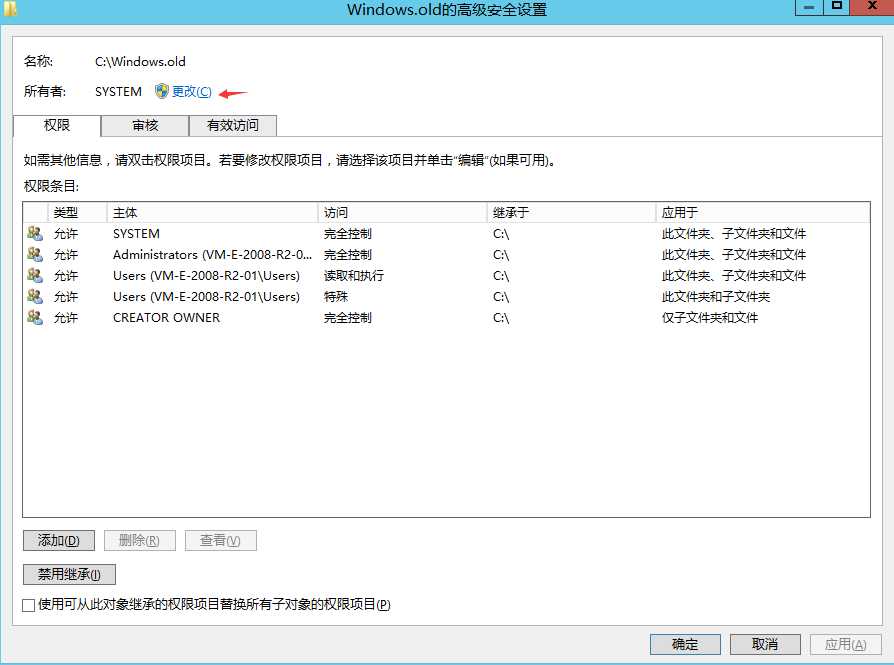This screenshot has height=665, width=894.
Task: Click the 应用(A) button
Action: [x=846, y=644]
